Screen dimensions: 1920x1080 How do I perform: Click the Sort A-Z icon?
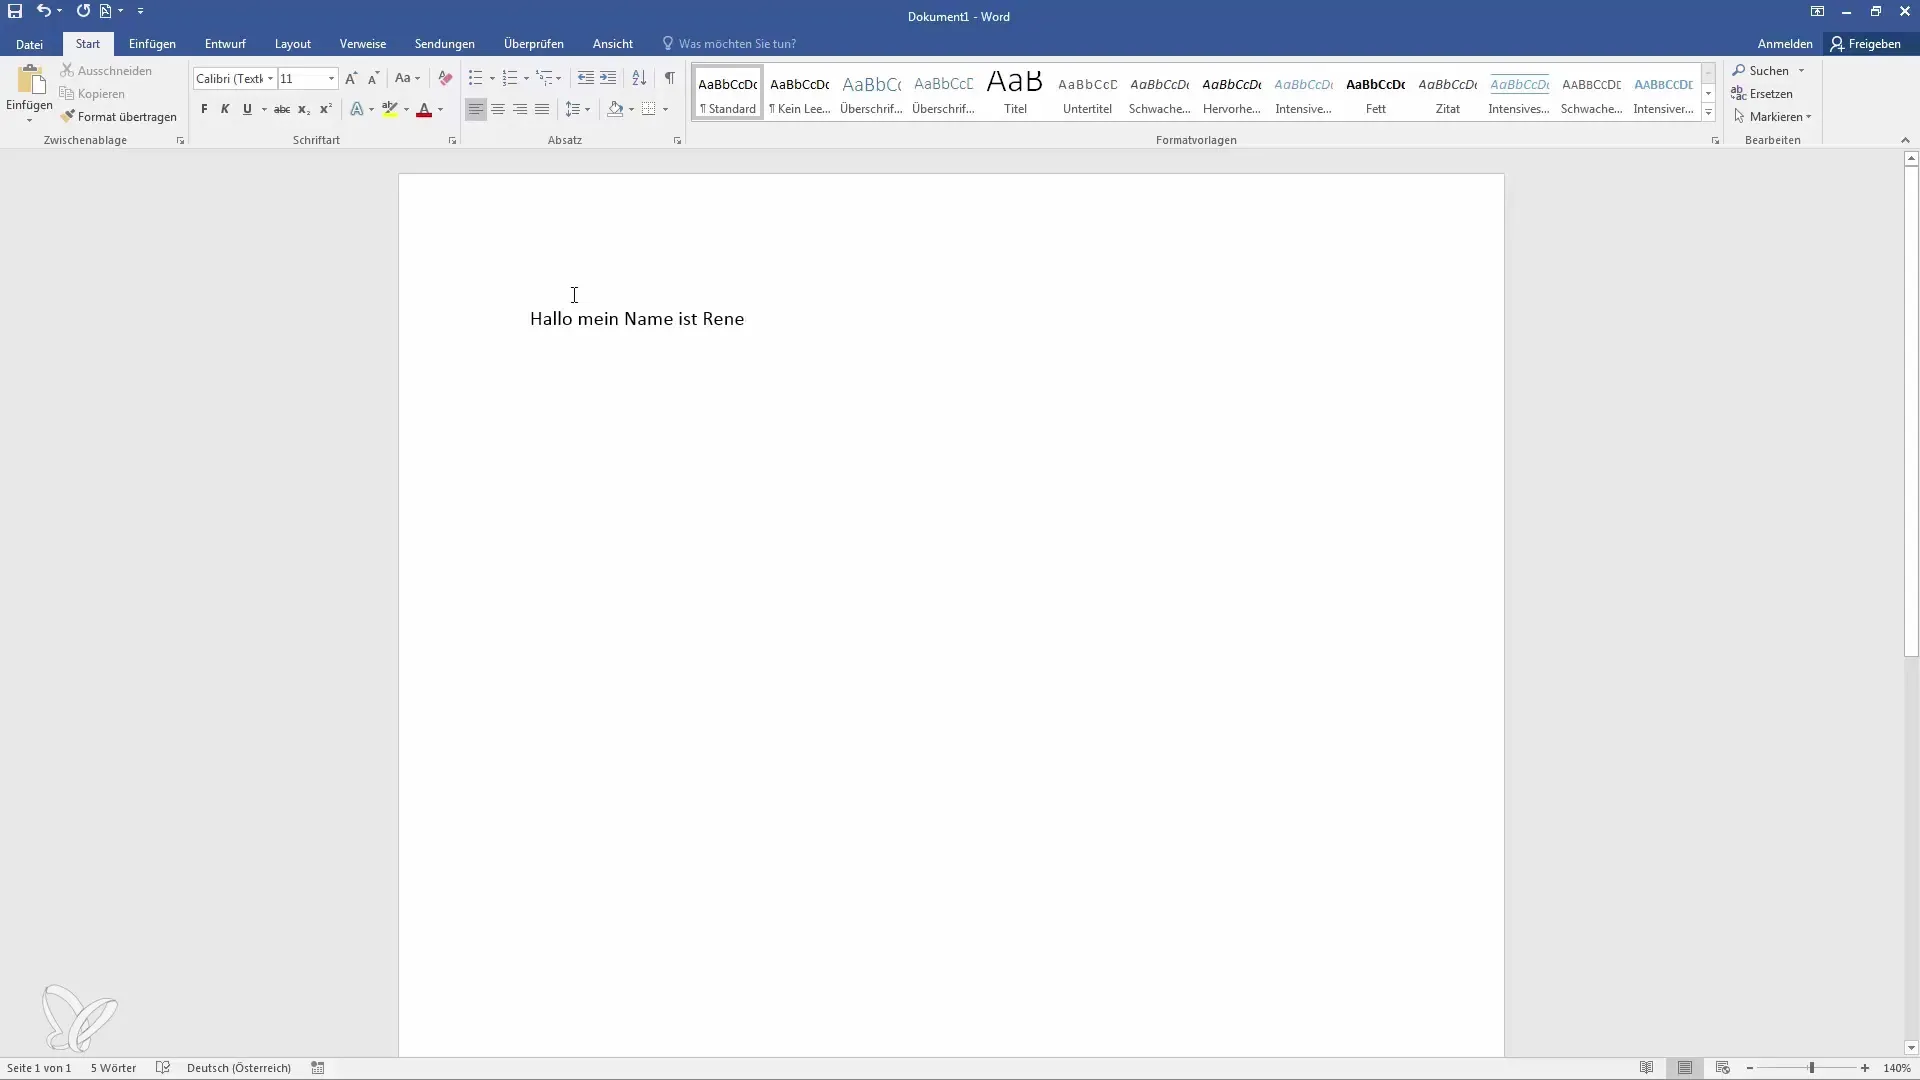pos(639,78)
